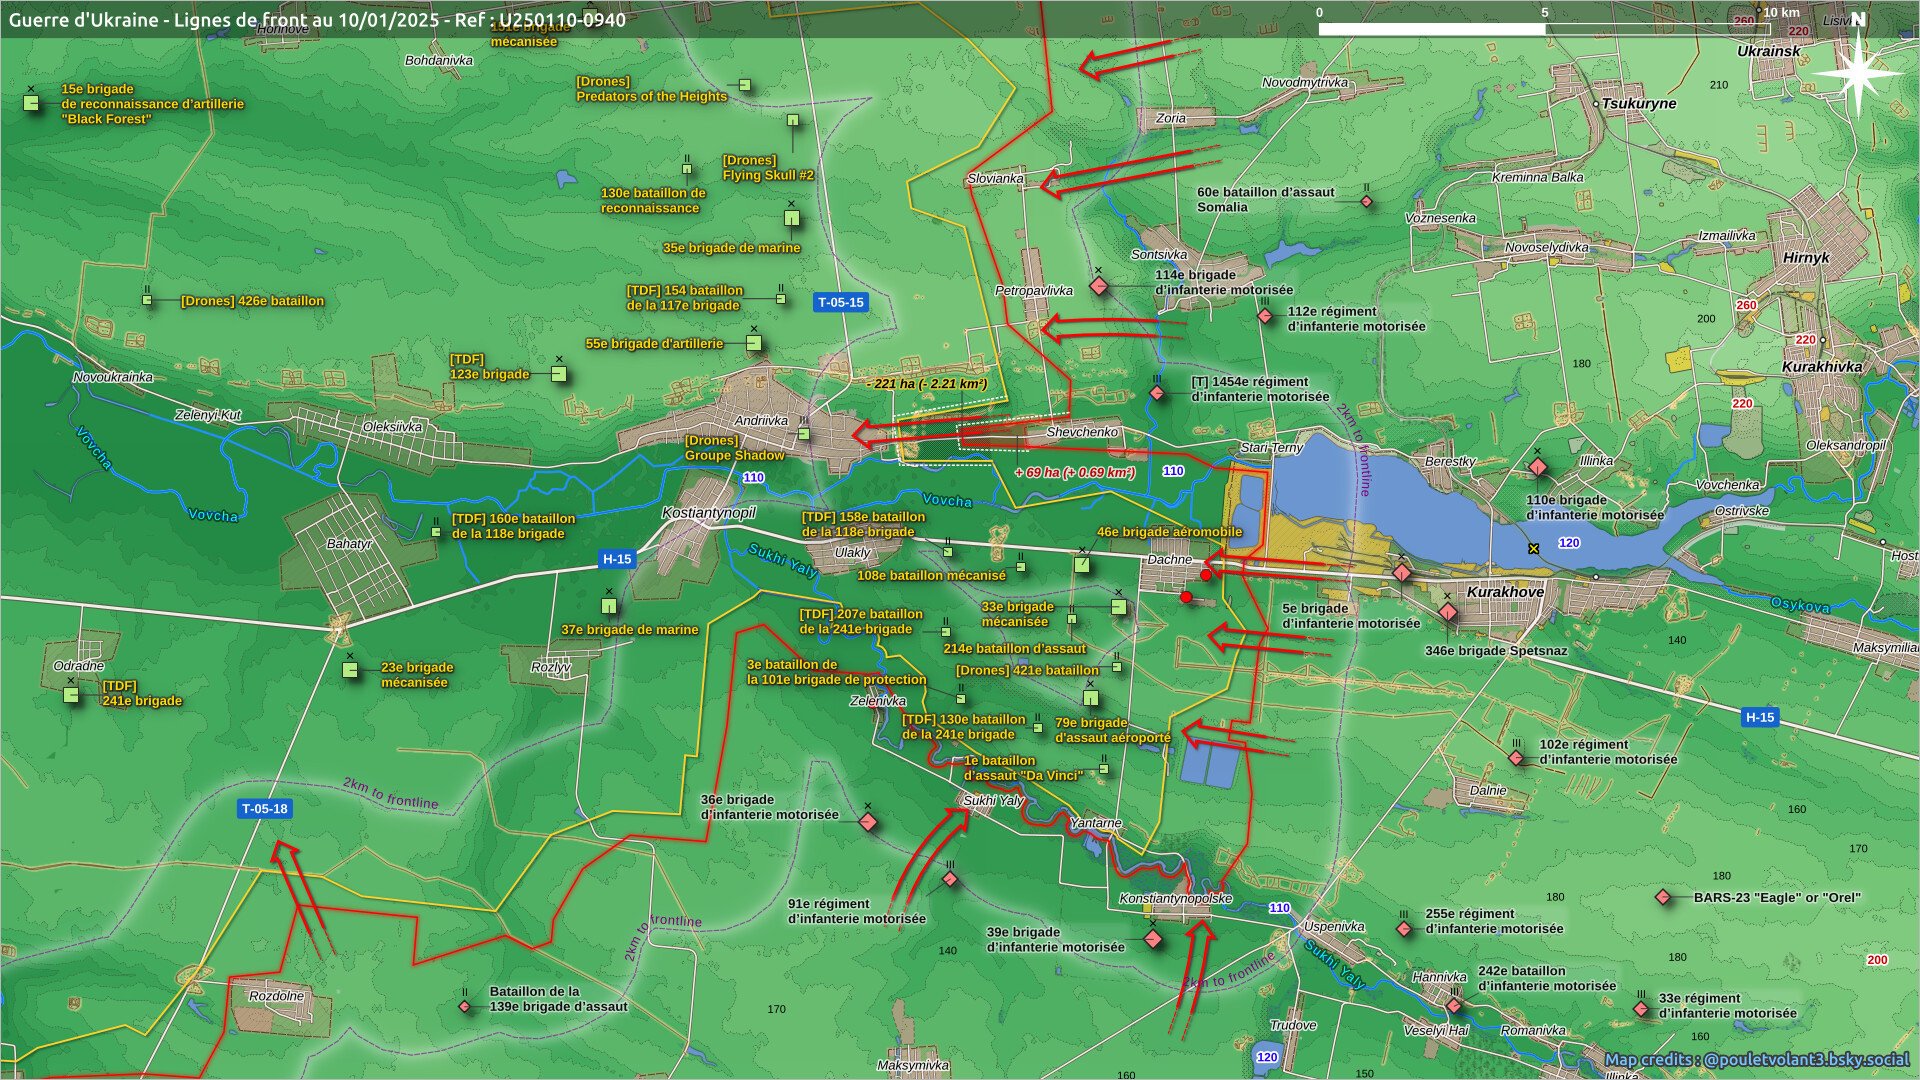1920x1080 pixels.
Task: Select the H-15 shield near Kostiantynopil
Action: [x=617, y=559]
